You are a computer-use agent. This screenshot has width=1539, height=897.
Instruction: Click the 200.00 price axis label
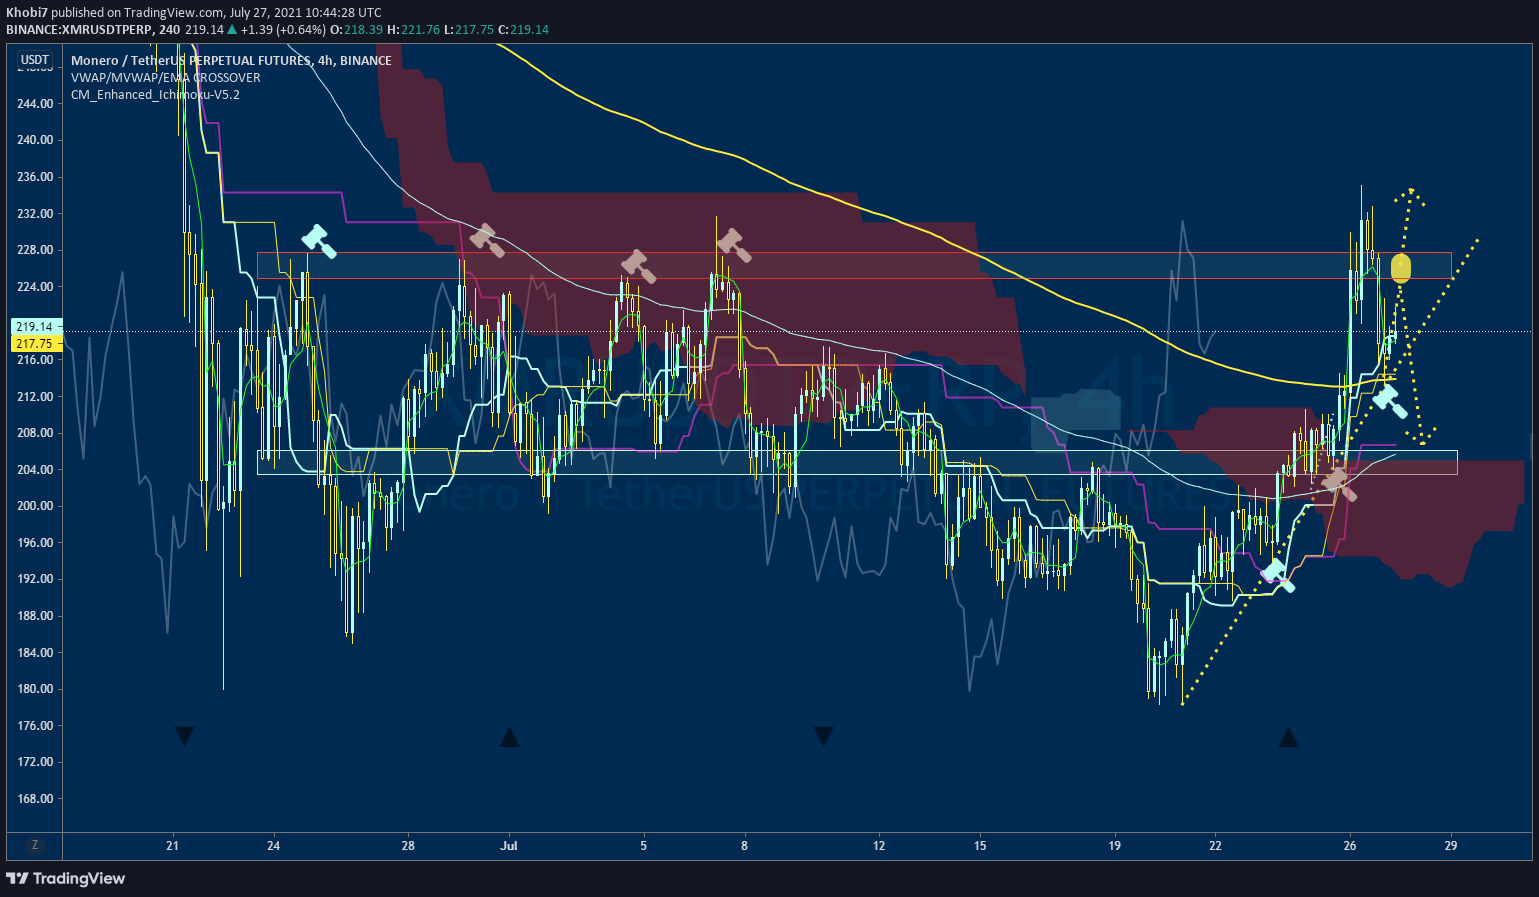[x=35, y=506]
